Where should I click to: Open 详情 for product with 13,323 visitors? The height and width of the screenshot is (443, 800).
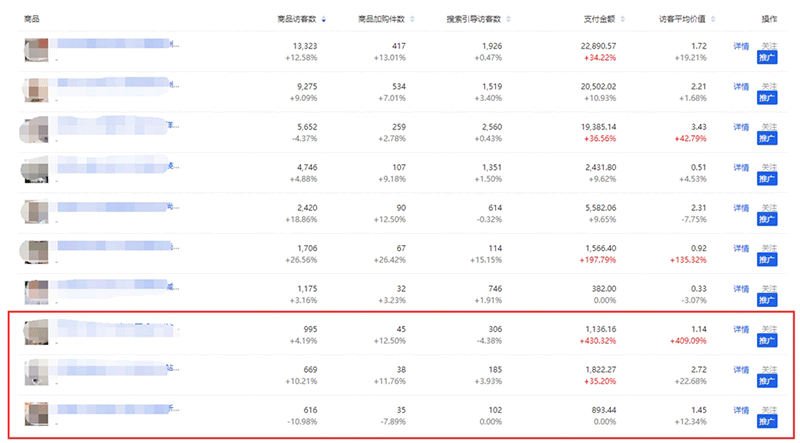tap(741, 46)
